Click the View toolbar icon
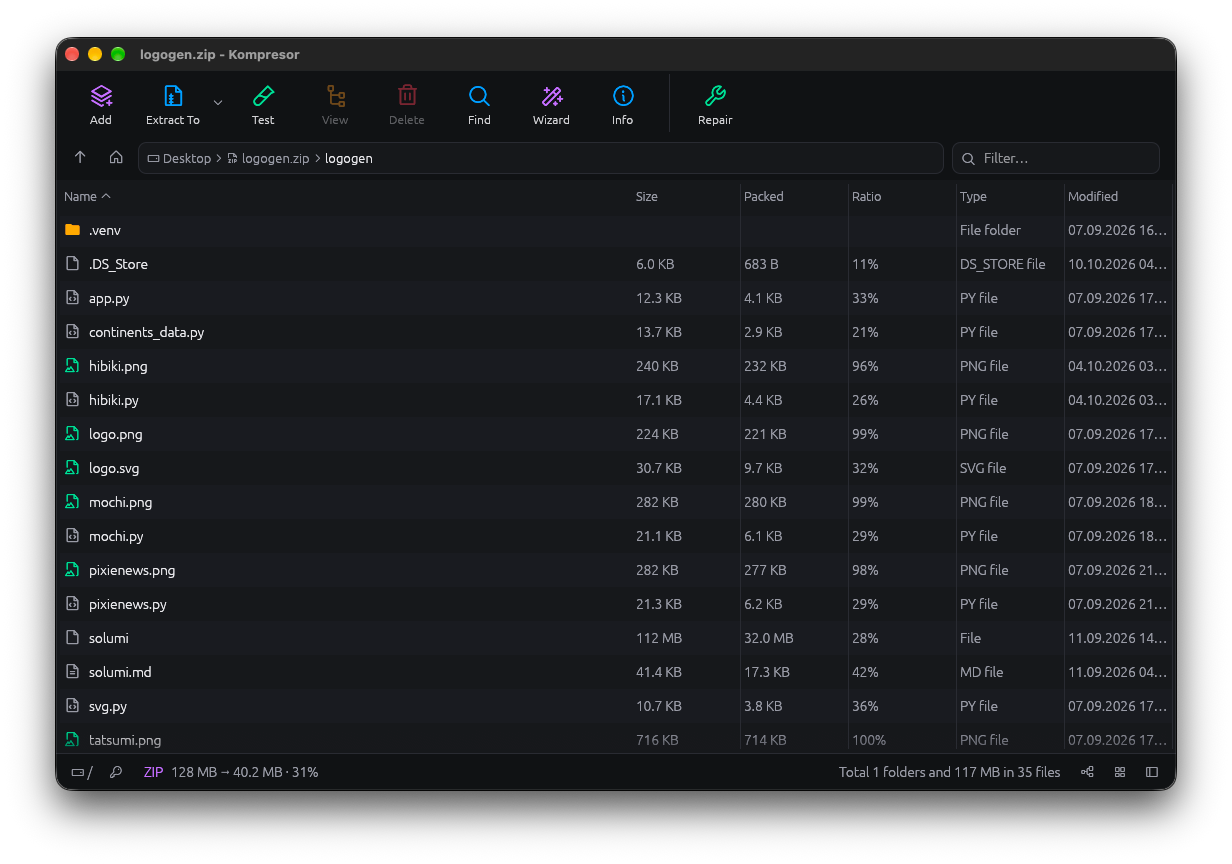 pyautogui.click(x=335, y=96)
